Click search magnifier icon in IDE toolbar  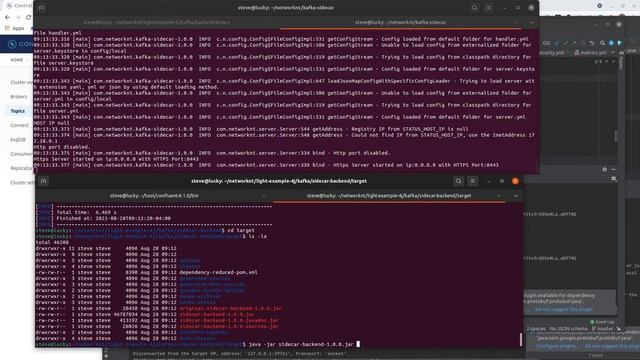pos(602,43)
